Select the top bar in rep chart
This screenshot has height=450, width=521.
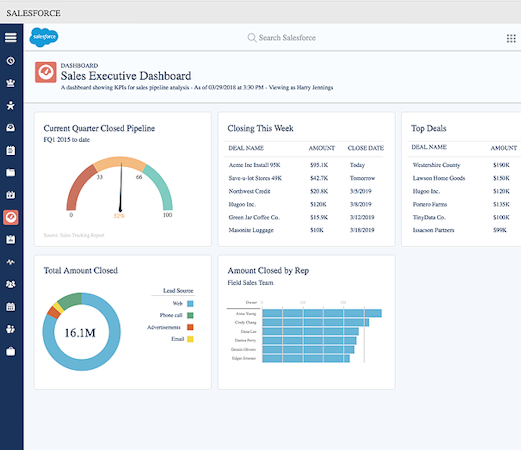322,313
